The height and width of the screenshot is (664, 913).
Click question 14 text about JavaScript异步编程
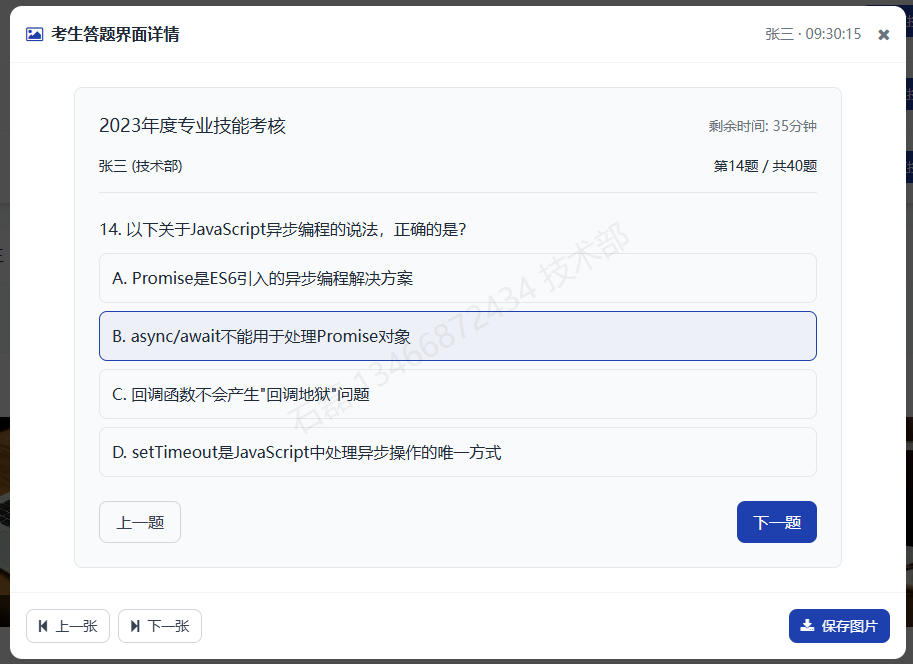tap(283, 229)
